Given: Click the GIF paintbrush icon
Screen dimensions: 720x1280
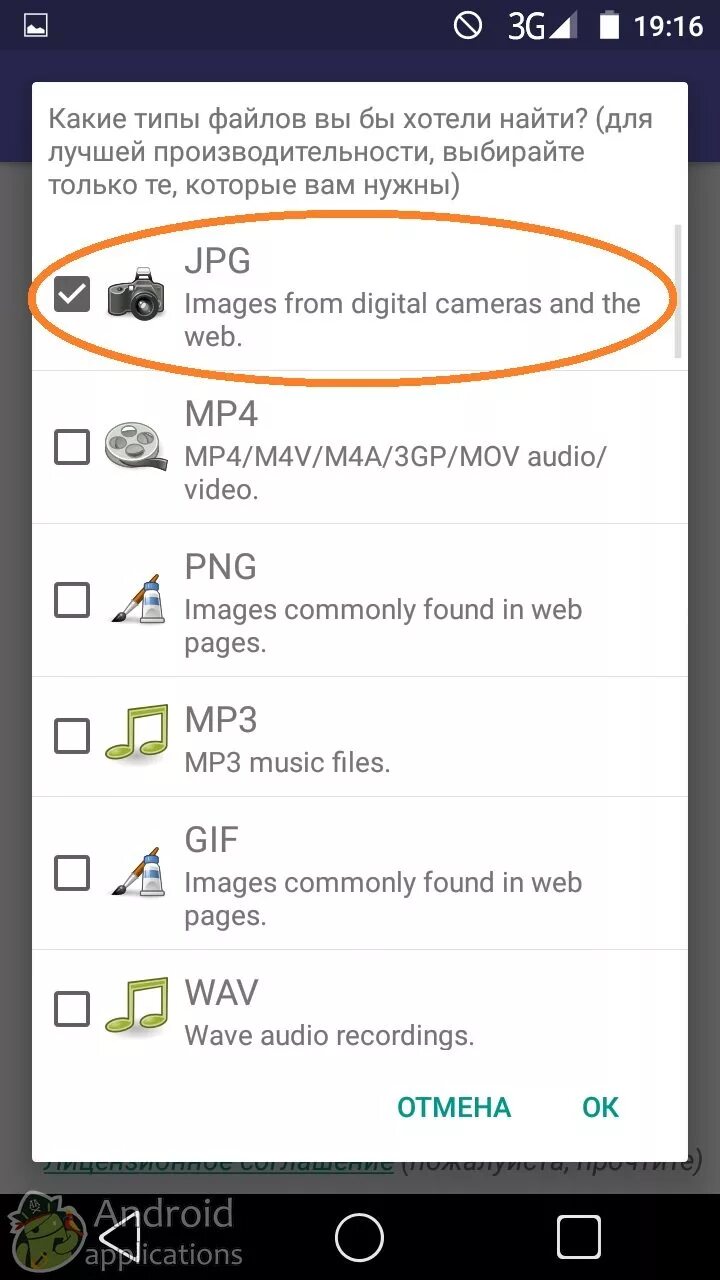Looking at the screenshot, I should coord(136,873).
